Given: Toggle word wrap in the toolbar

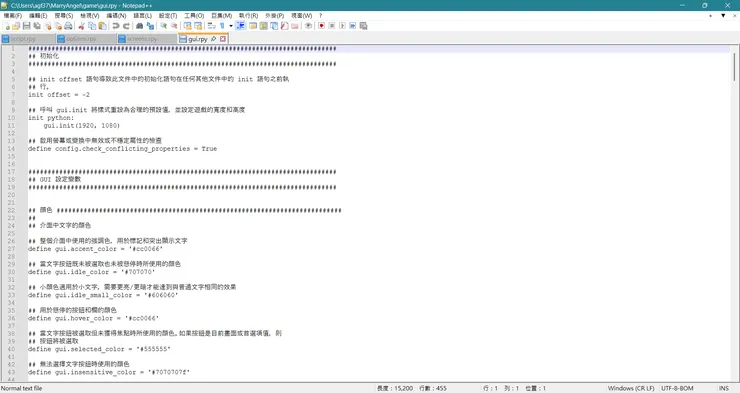Looking at the screenshot, I should pos(211,26).
